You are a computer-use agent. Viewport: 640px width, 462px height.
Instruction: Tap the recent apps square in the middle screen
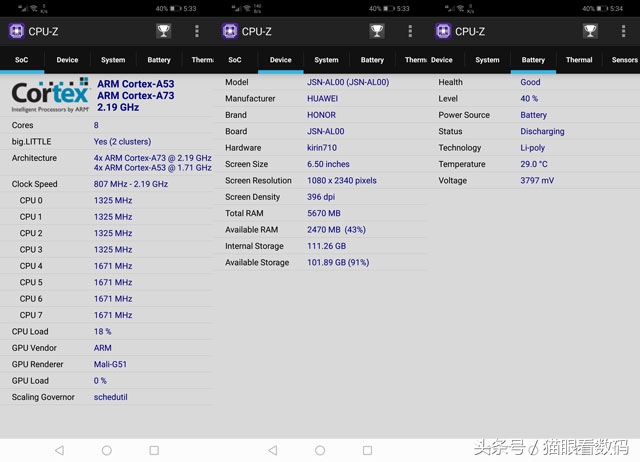[x=367, y=450]
